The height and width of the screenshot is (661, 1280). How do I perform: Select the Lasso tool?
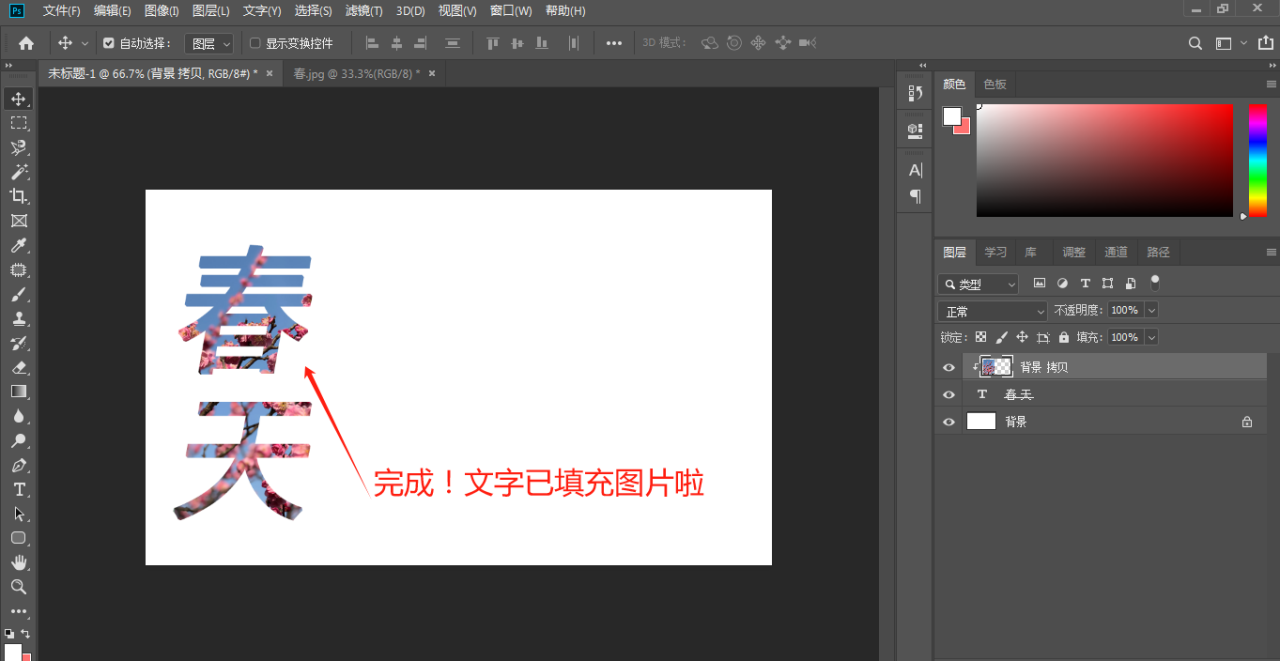[x=18, y=148]
